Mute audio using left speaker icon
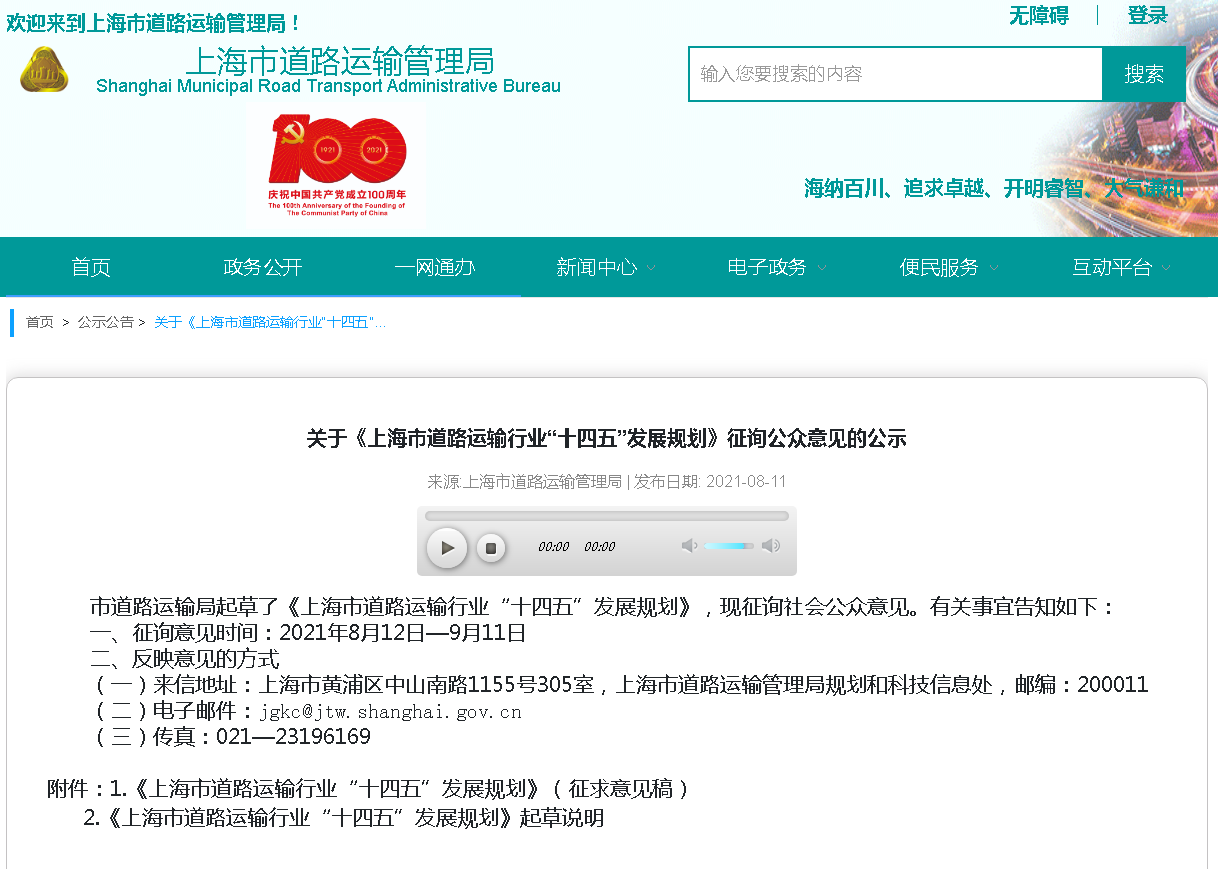 pyautogui.click(x=688, y=546)
